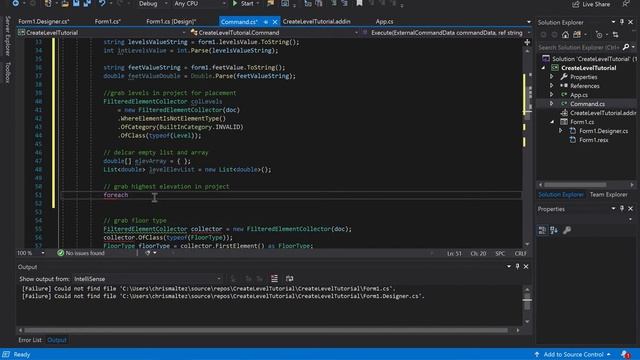Switch to the App.cs tab

(x=384, y=21)
